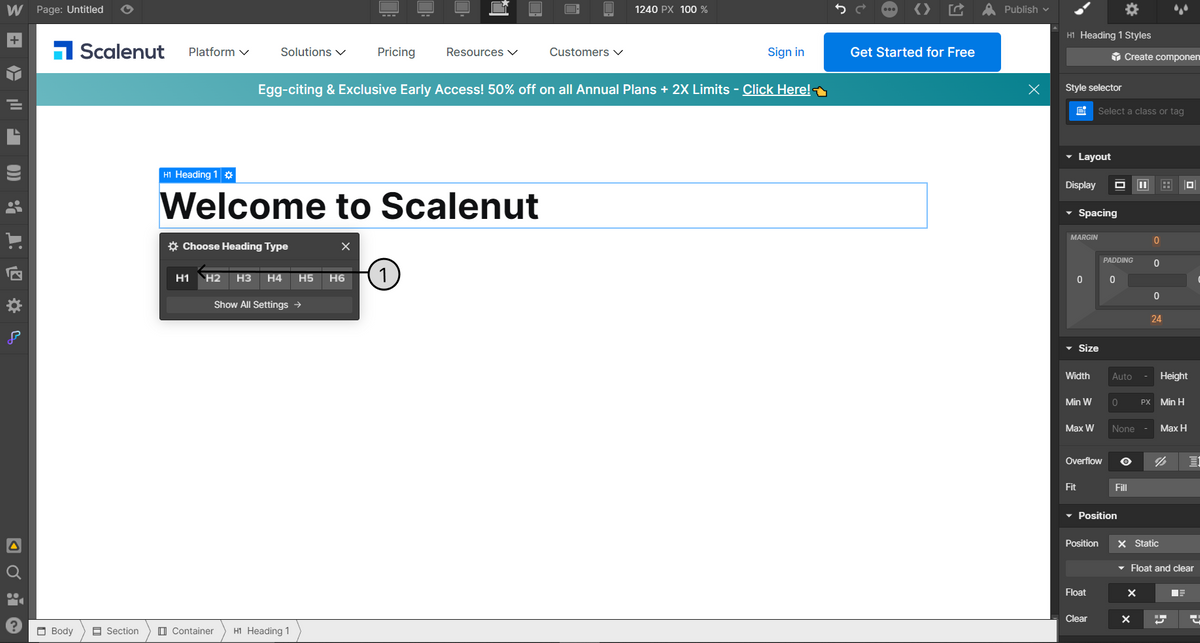
Task: Set overflow to hidden
Action: click(1160, 461)
